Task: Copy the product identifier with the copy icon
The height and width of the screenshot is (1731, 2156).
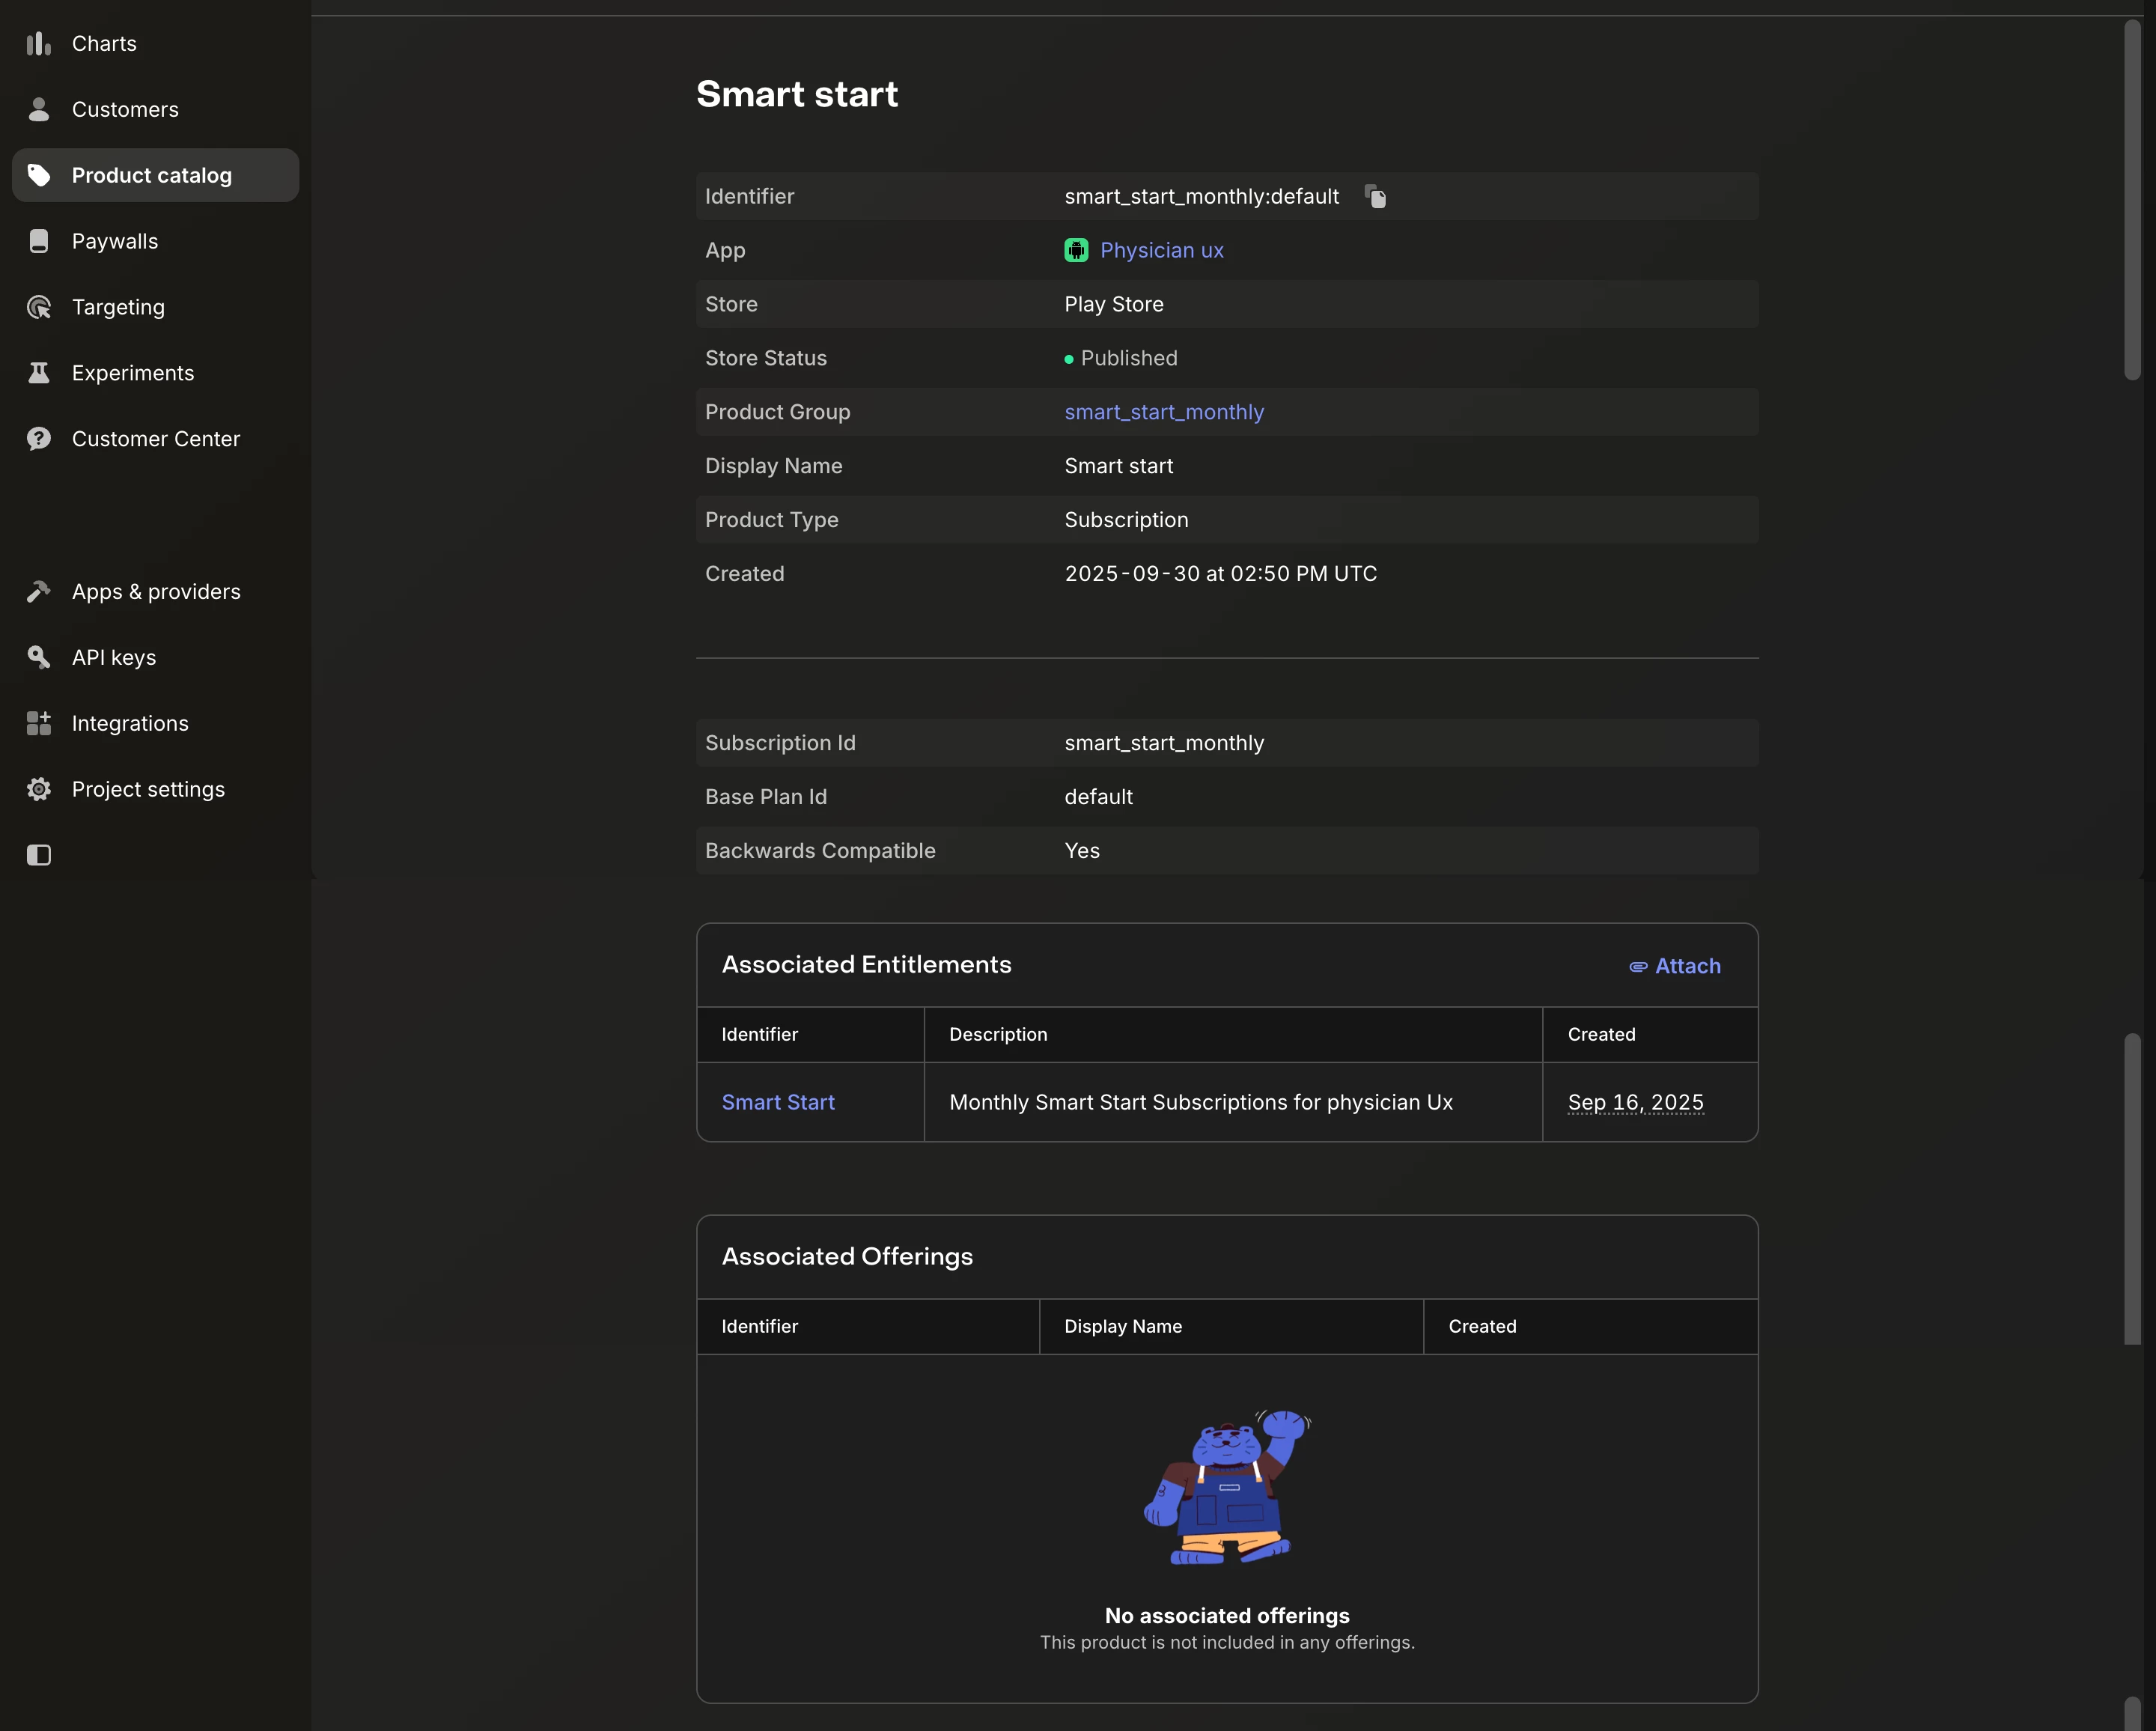Action: 1375,197
